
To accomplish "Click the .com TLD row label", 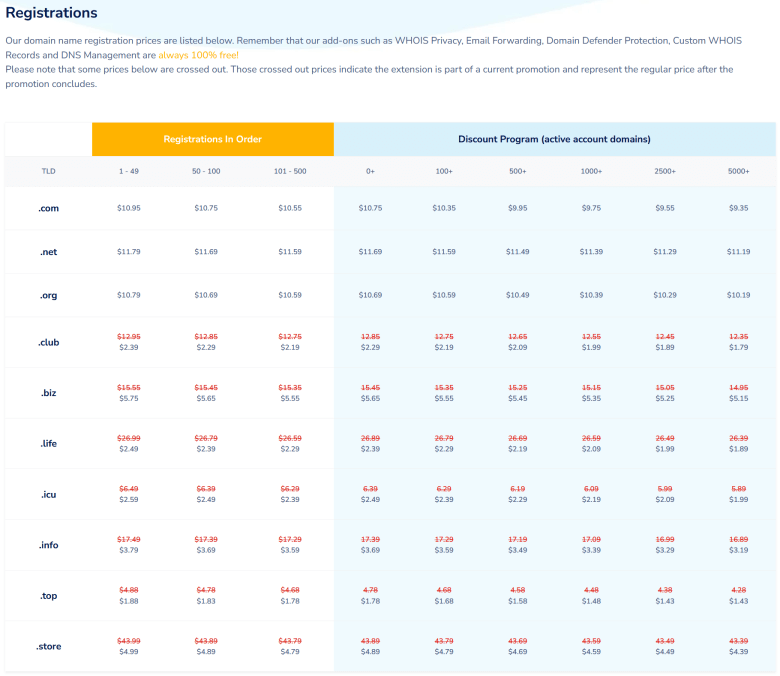I will [x=49, y=208].
